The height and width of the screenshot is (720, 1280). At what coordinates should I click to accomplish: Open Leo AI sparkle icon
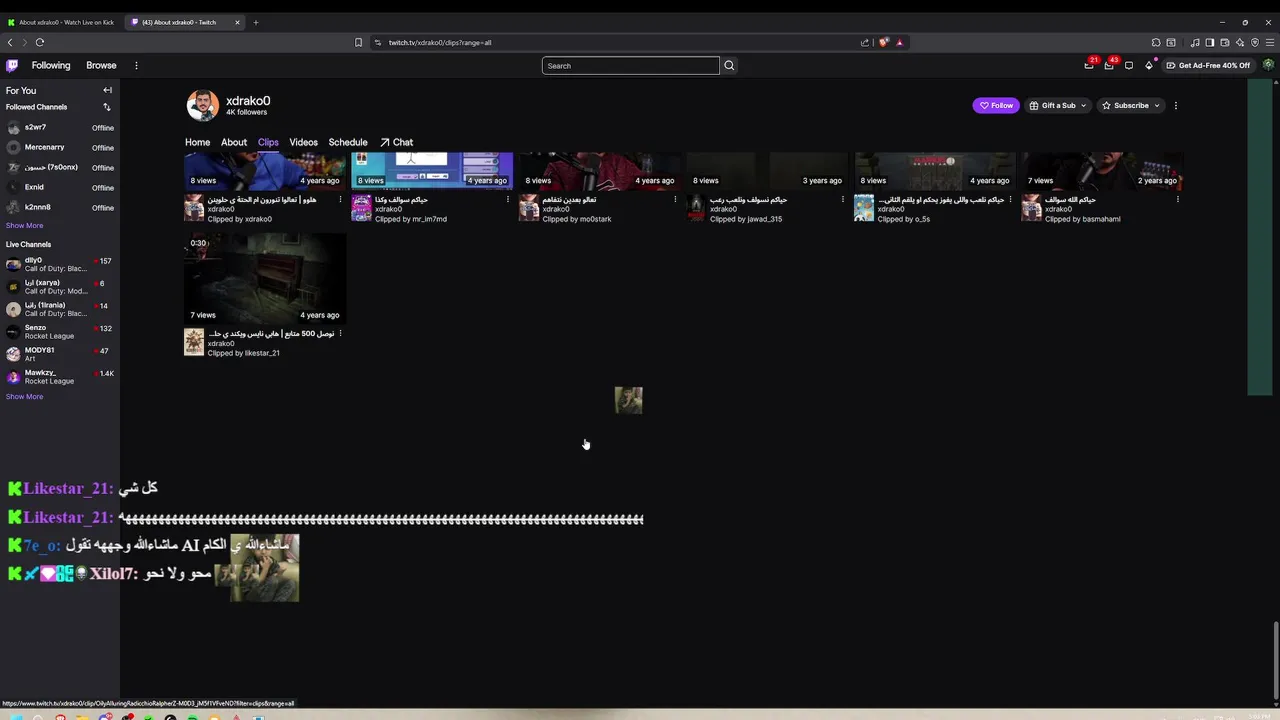tap(1240, 42)
